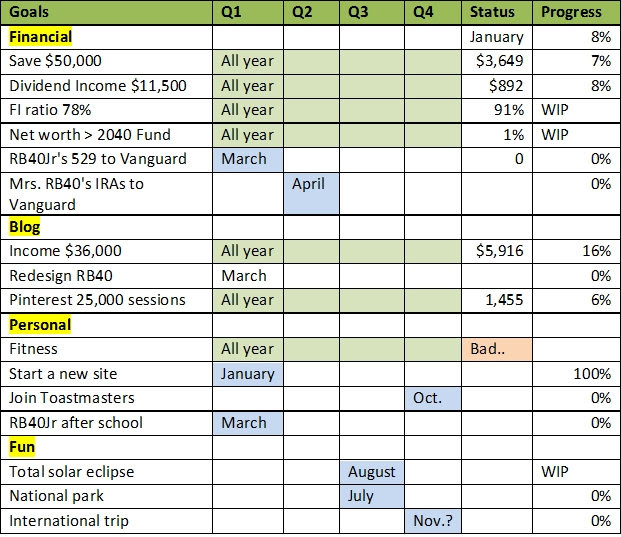
Task: Select the Nov.? international trip cell
Action: 433,521
